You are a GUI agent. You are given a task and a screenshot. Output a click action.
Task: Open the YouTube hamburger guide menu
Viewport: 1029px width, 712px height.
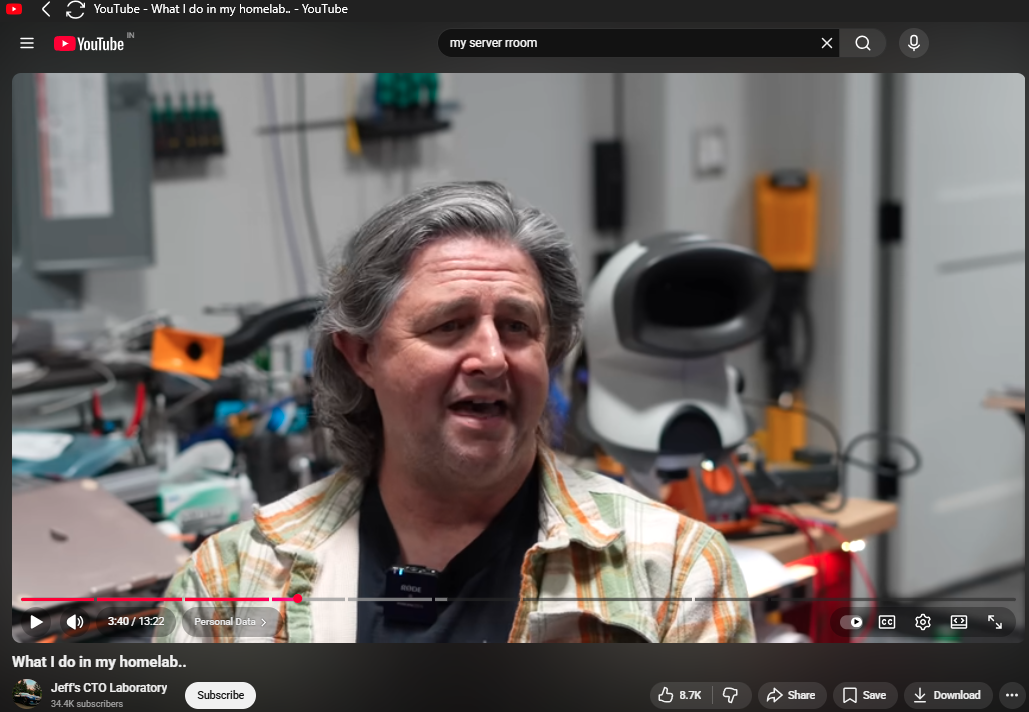click(x=27, y=43)
